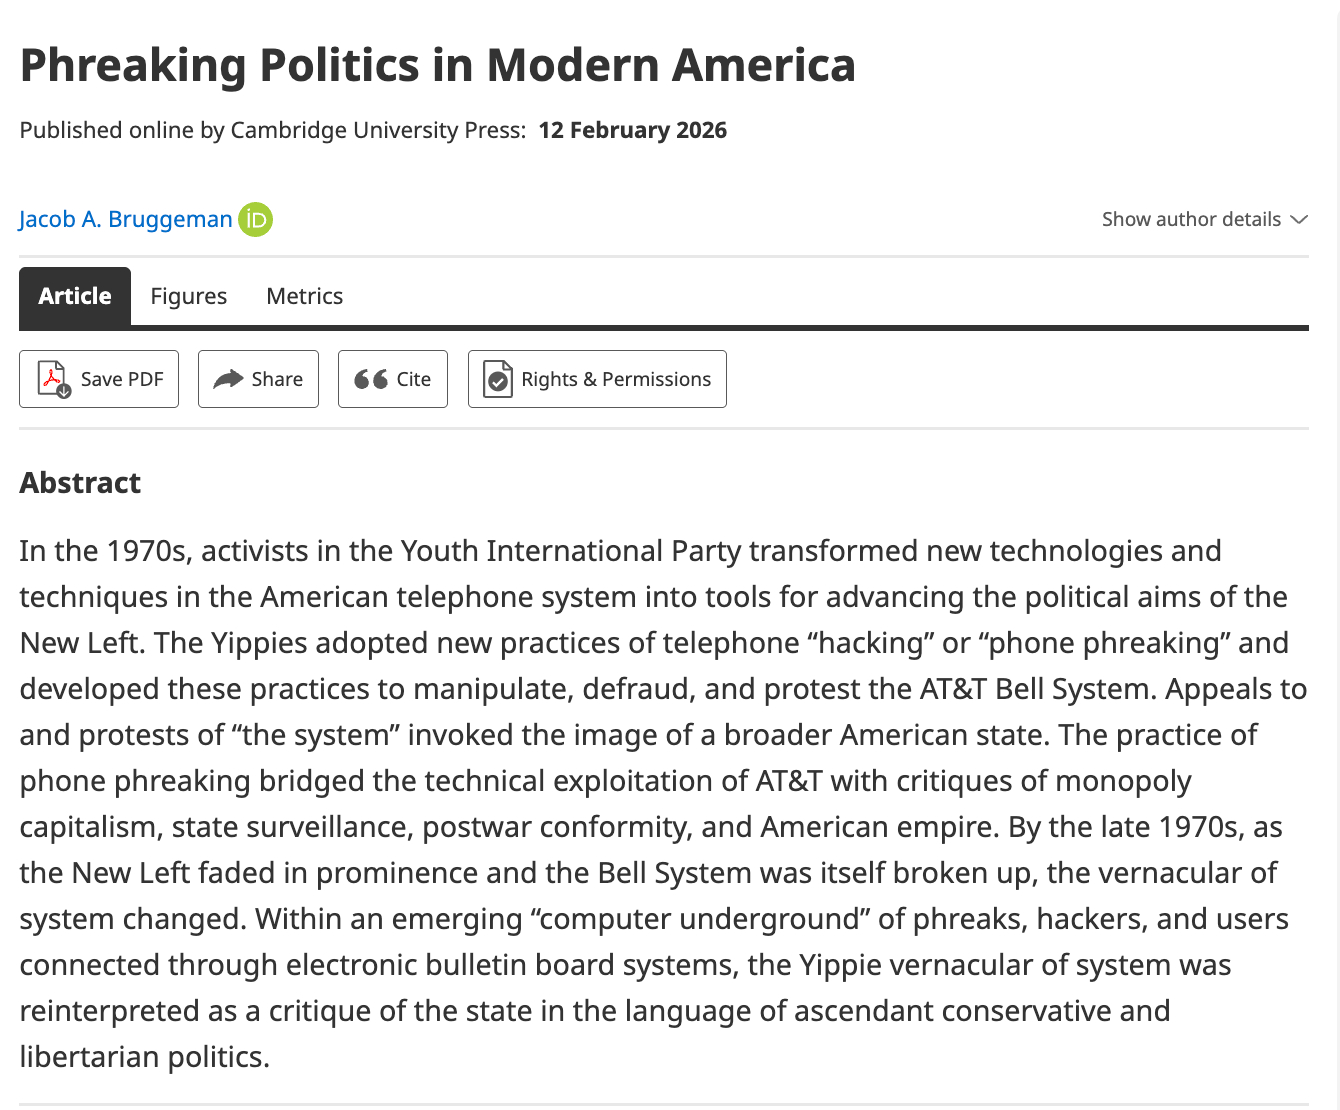Switch to the Figures tab
Viewport: 1340px width, 1110px height.
tap(188, 296)
